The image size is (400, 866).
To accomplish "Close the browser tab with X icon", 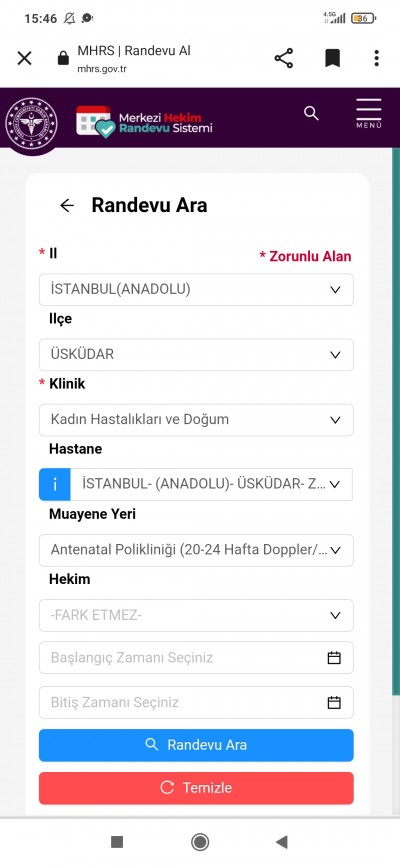I will 24,58.
